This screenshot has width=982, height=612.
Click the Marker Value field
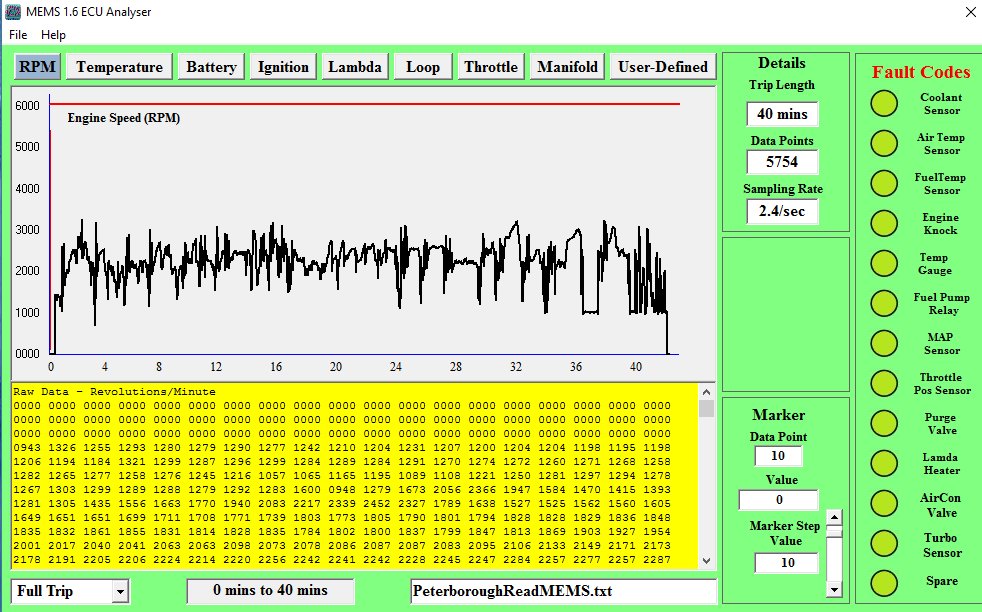click(778, 500)
